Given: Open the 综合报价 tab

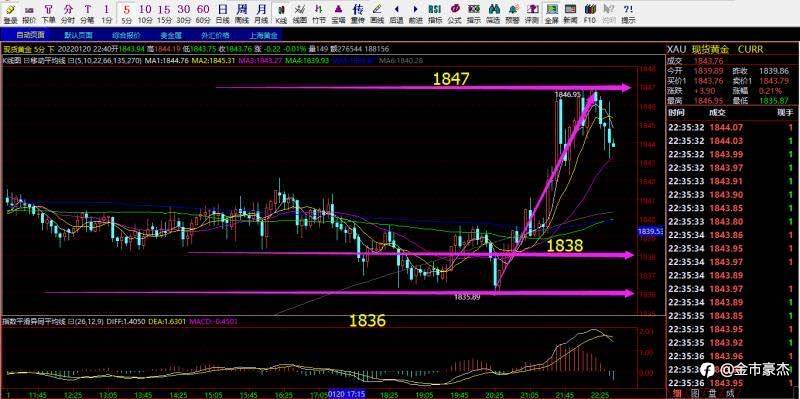Looking at the screenshot, I should tap(126, 35).
